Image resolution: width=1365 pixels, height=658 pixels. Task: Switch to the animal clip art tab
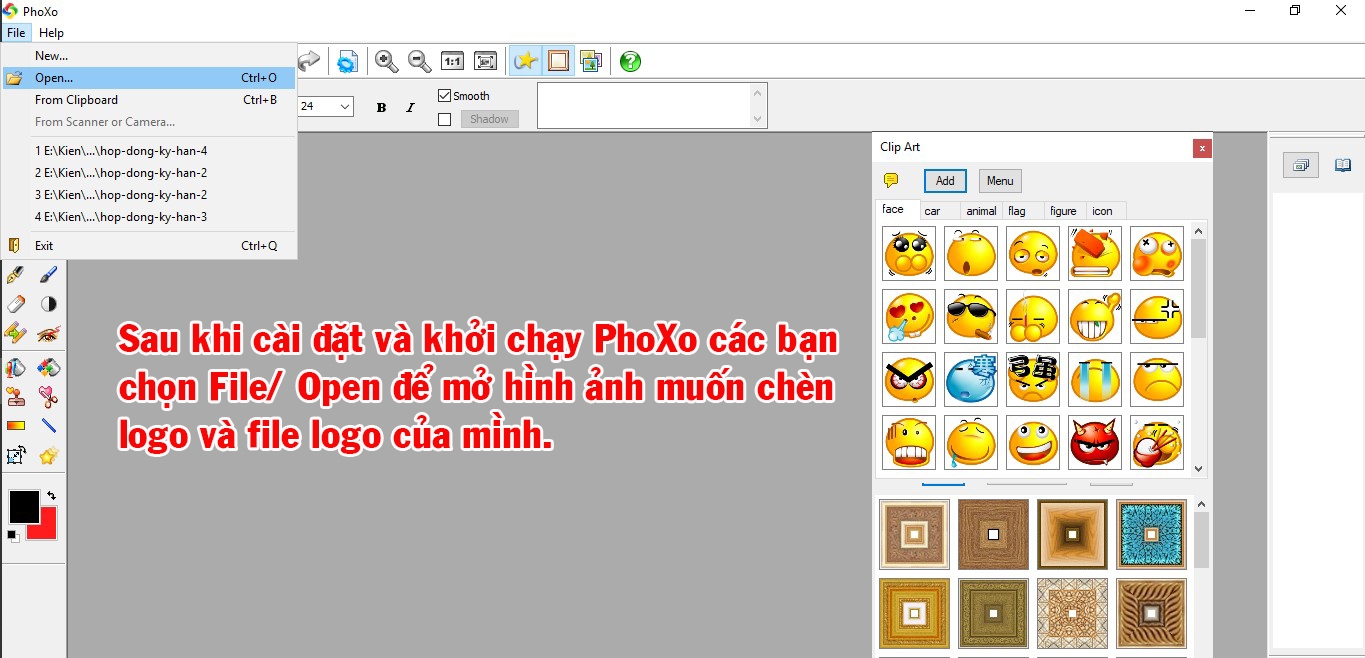point(981,211)
